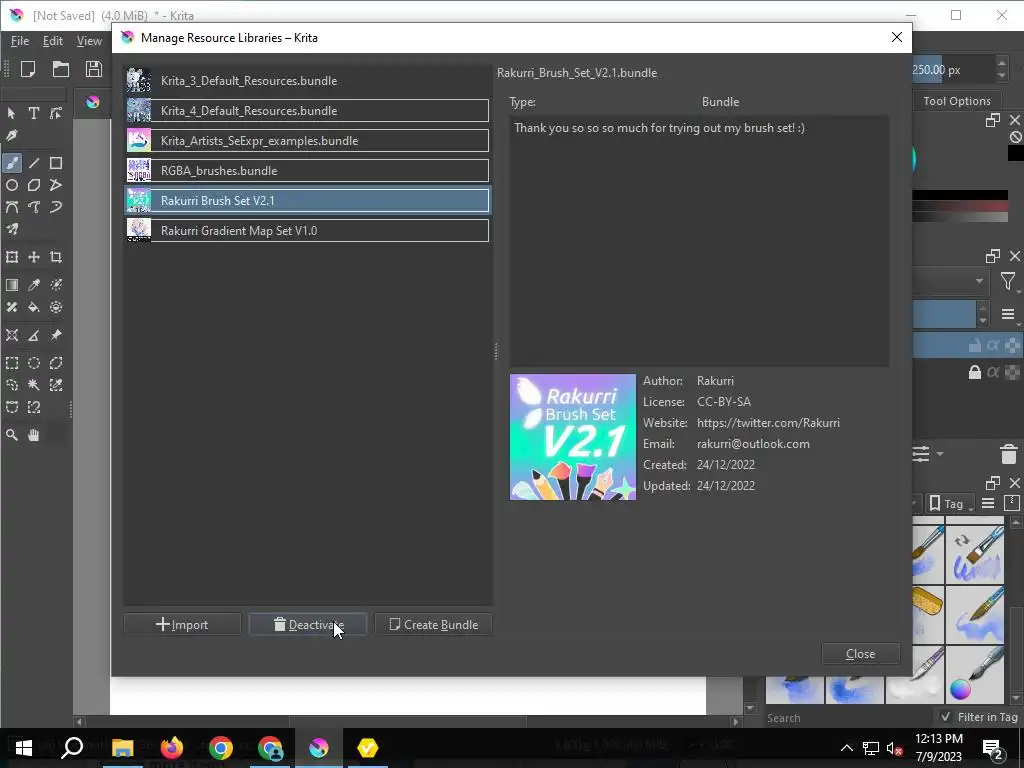
Task: Click the Import button
Action: point(182,624)
